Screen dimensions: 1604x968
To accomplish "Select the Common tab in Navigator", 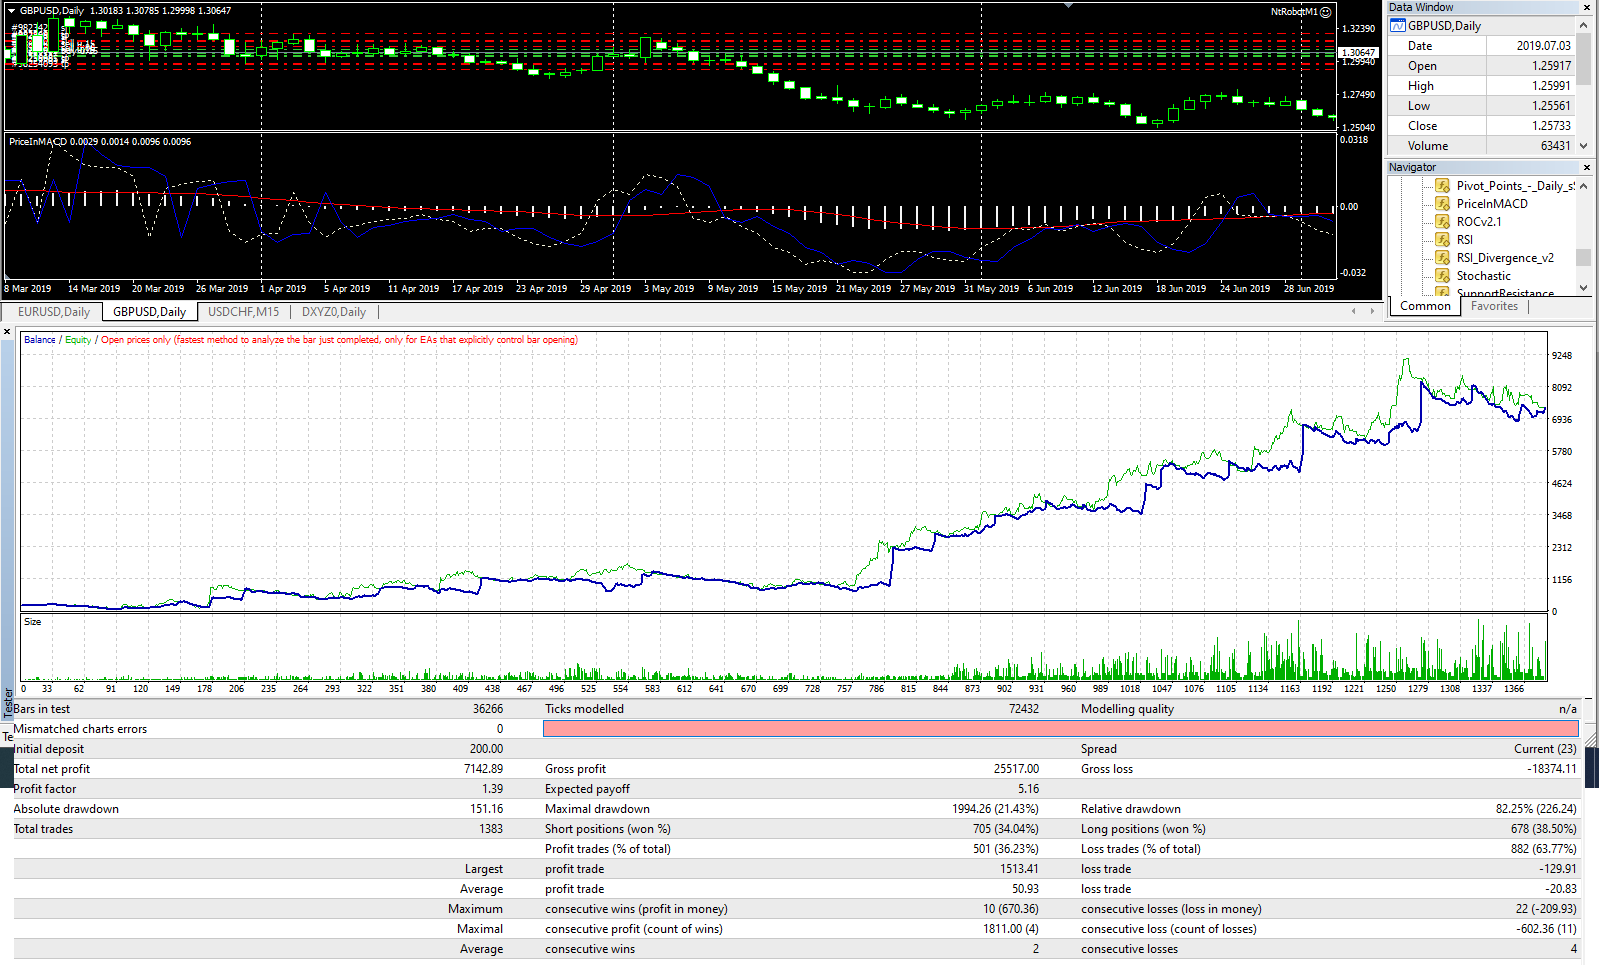I will coord(1424,306).
